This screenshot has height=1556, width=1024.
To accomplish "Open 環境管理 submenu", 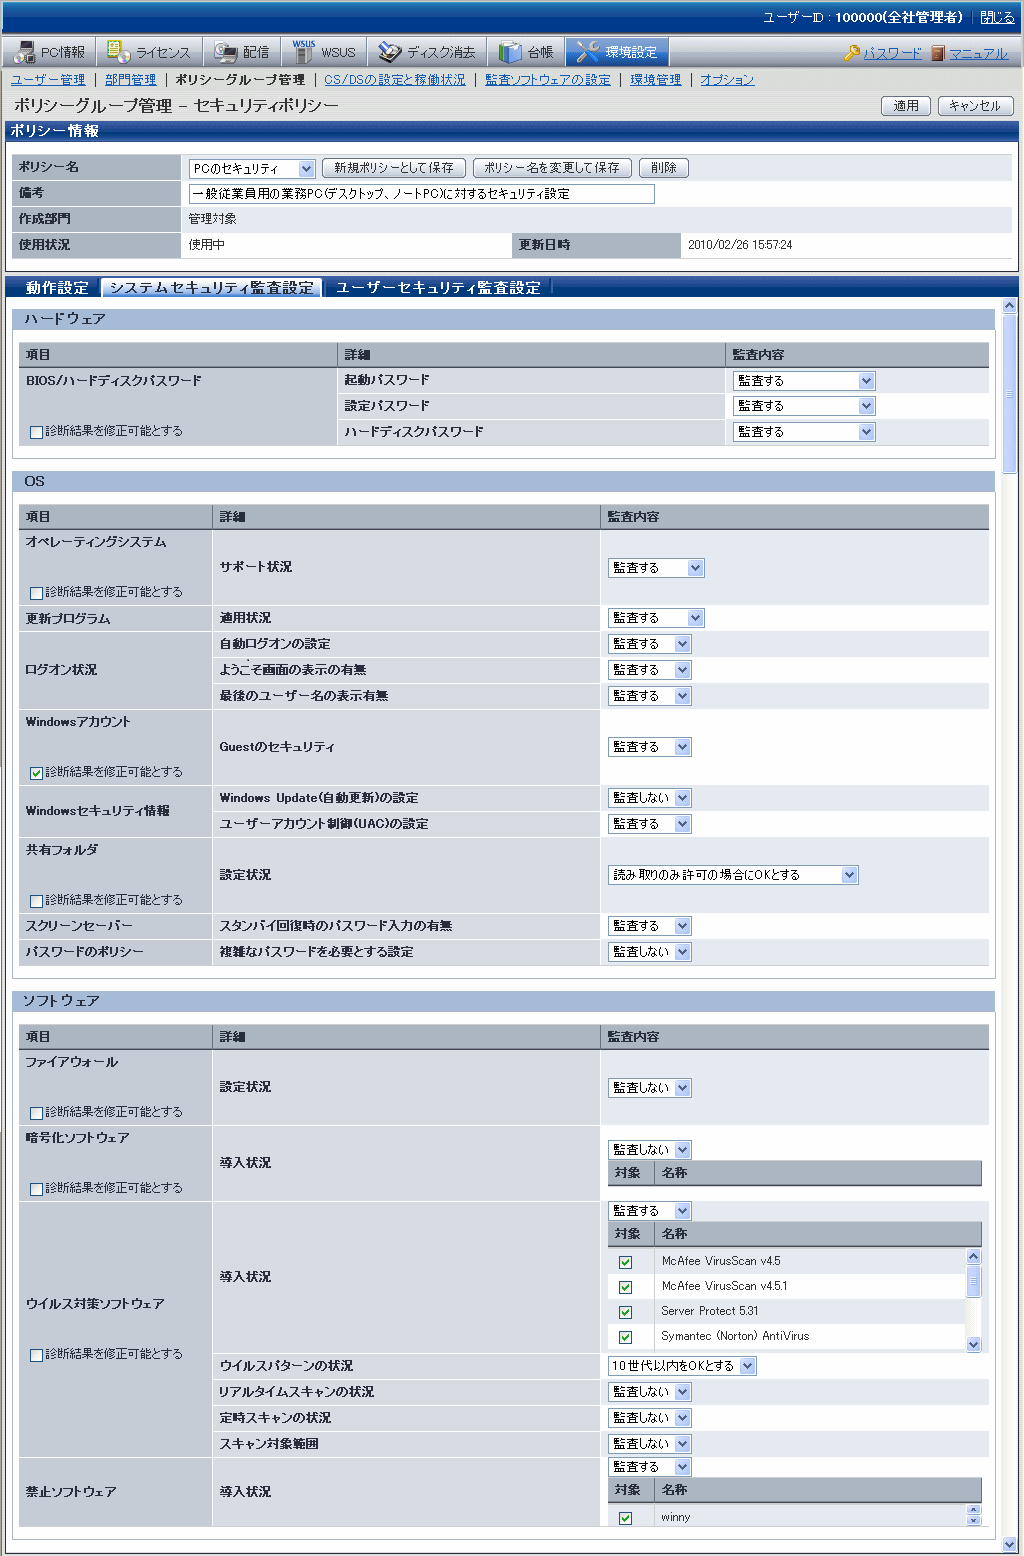I will [x=656, y=80].
